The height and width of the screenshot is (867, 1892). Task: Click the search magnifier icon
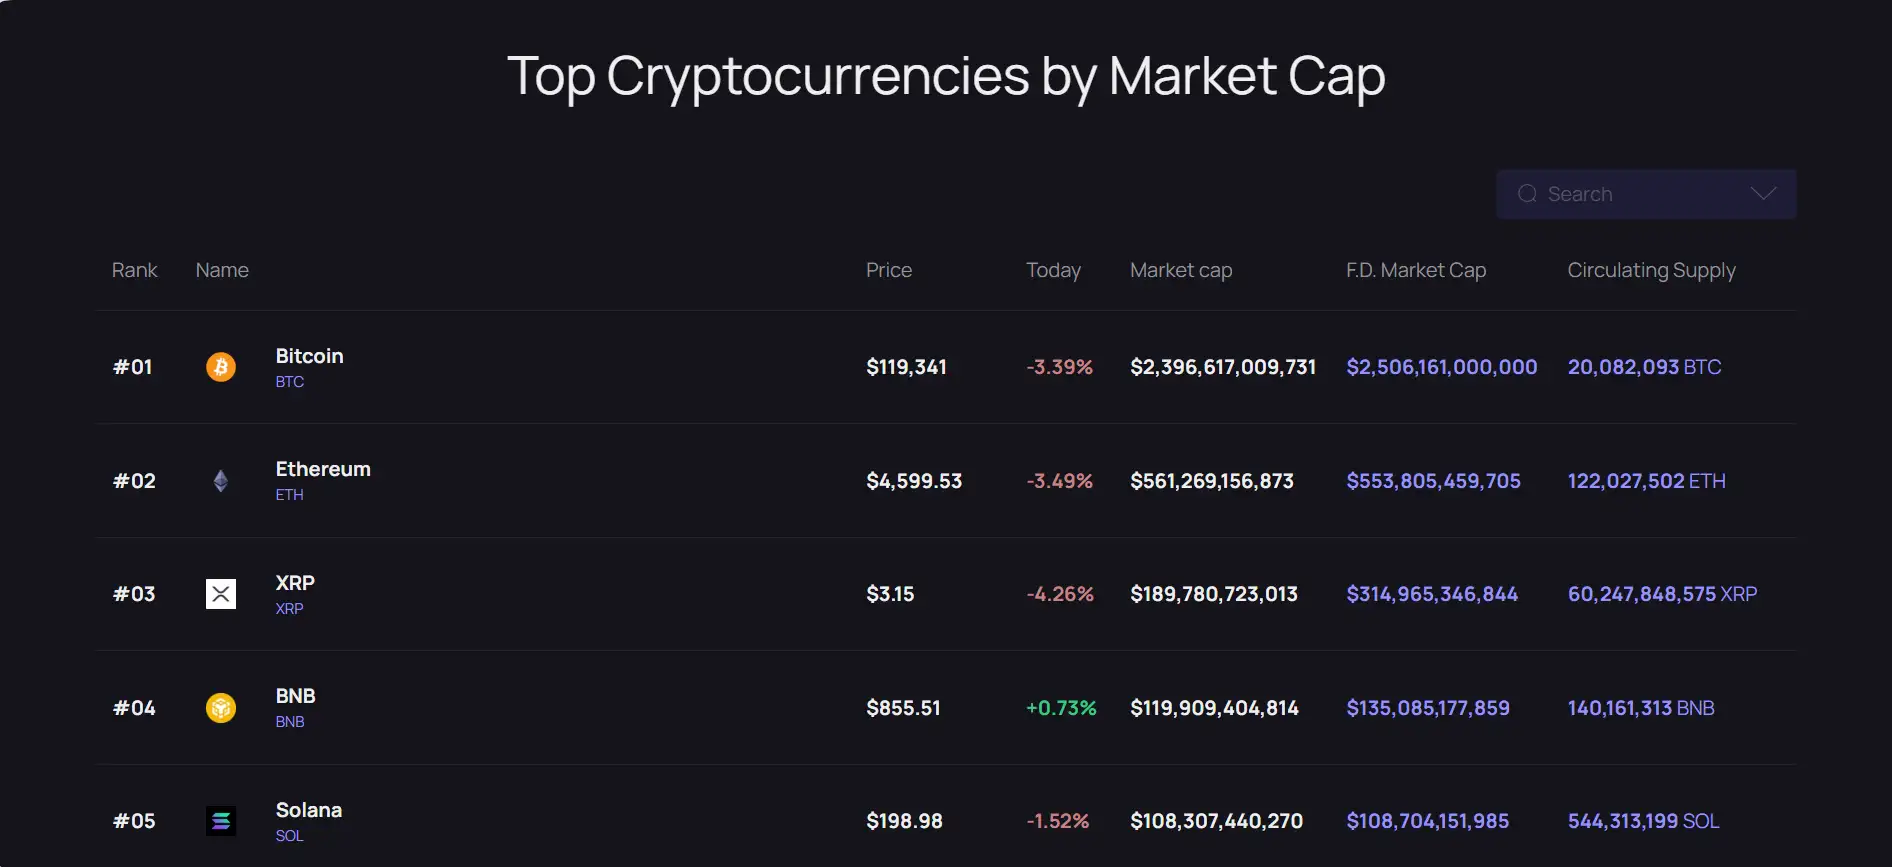tap(1527, 194)
